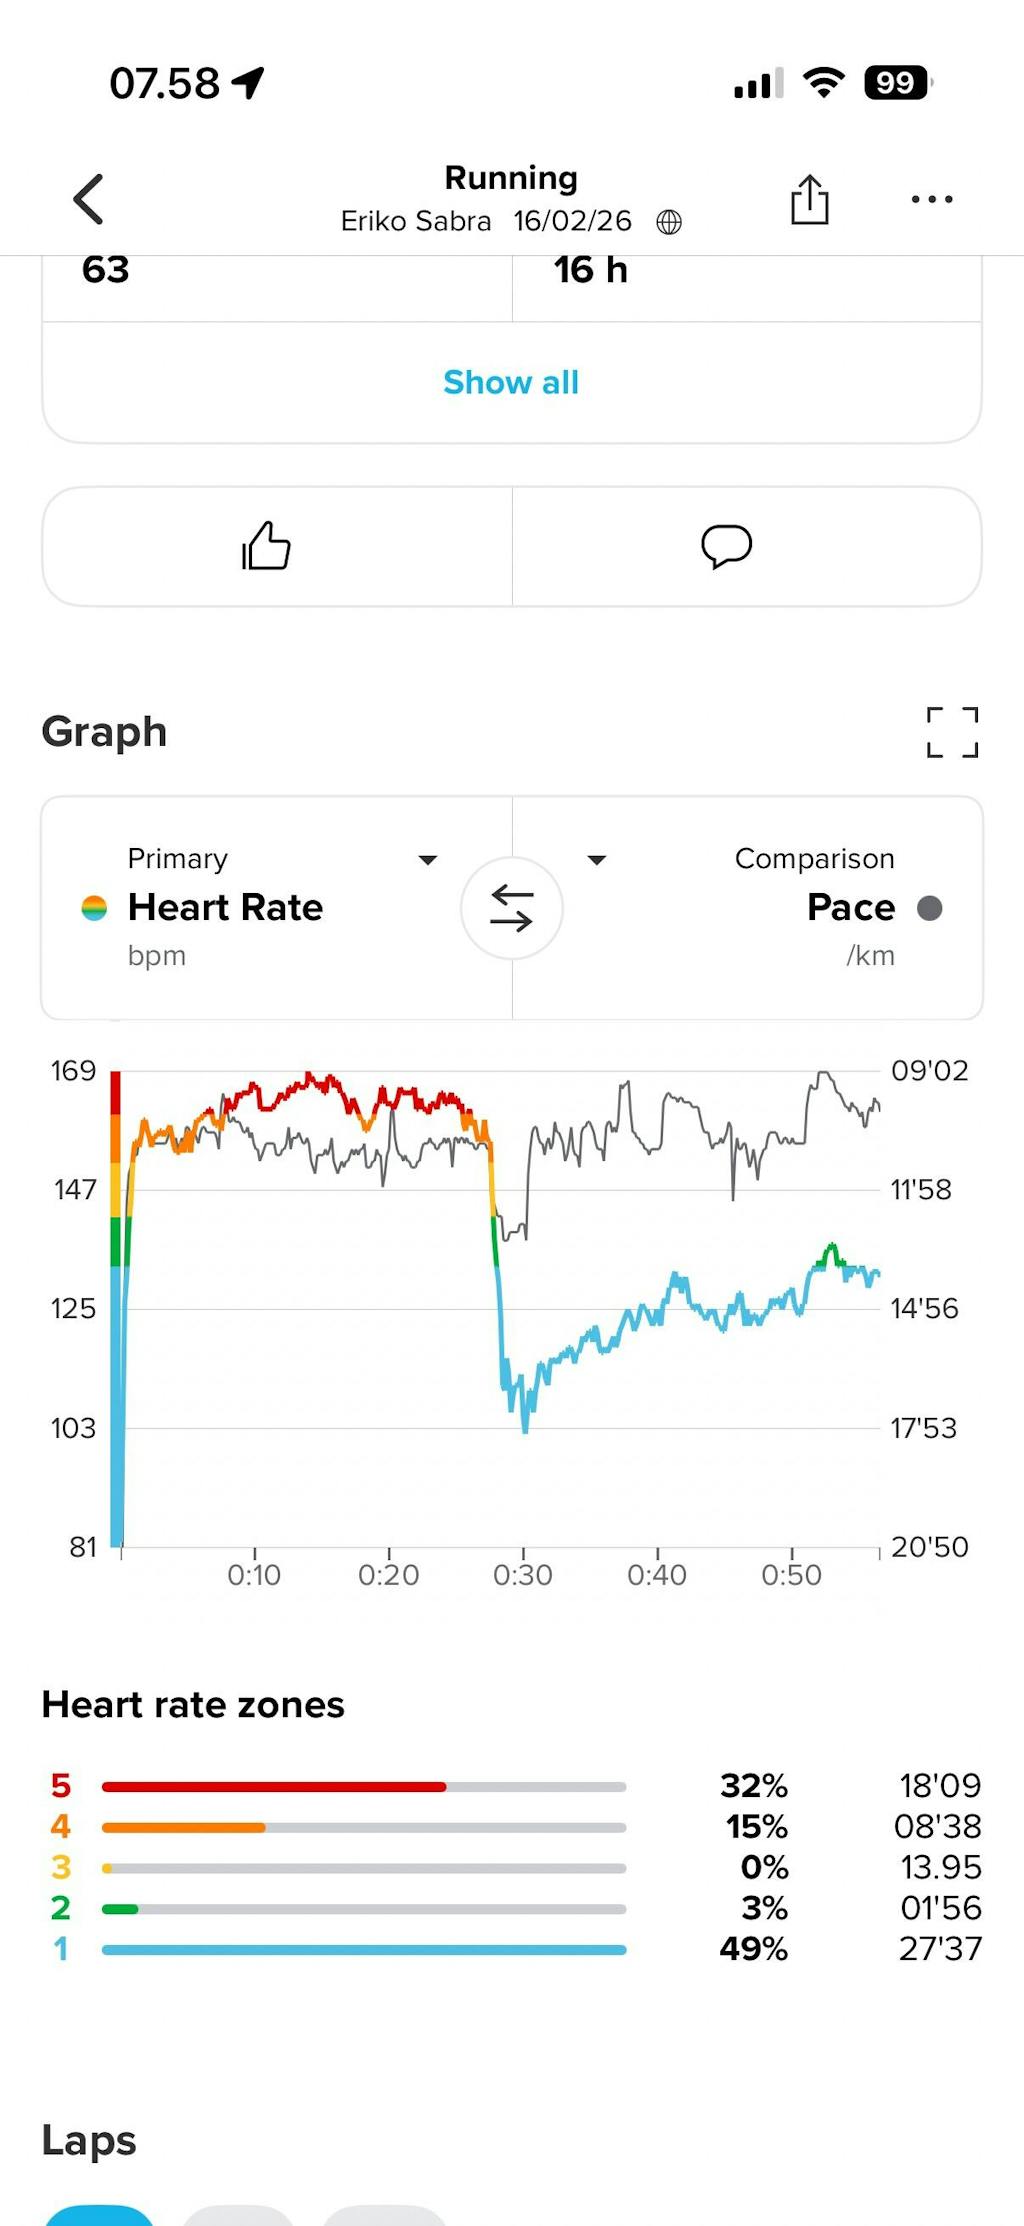Image resolution: width=1024 pixels, height=2226 pixels.
Task: Tap the gray Pace color dot
Action: [930, 908]
